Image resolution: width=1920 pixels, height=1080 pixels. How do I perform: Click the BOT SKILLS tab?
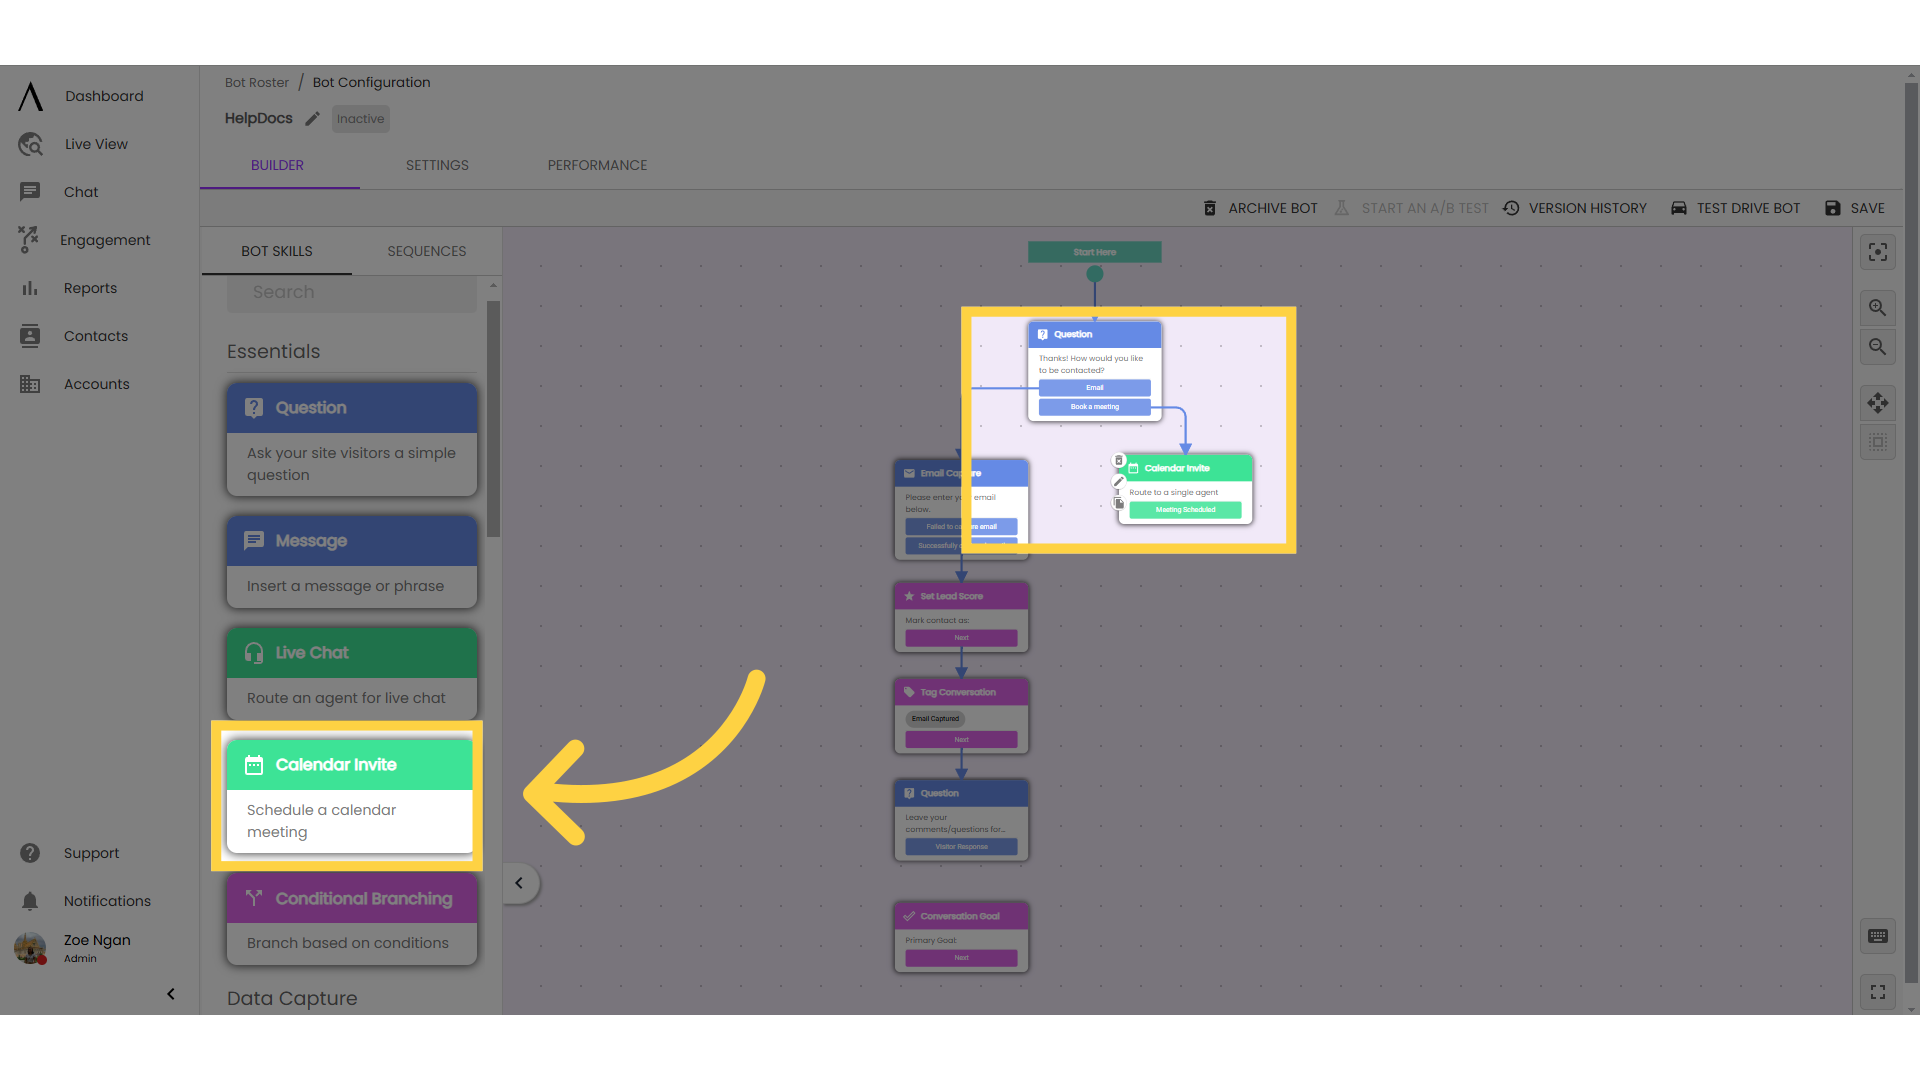276,251
